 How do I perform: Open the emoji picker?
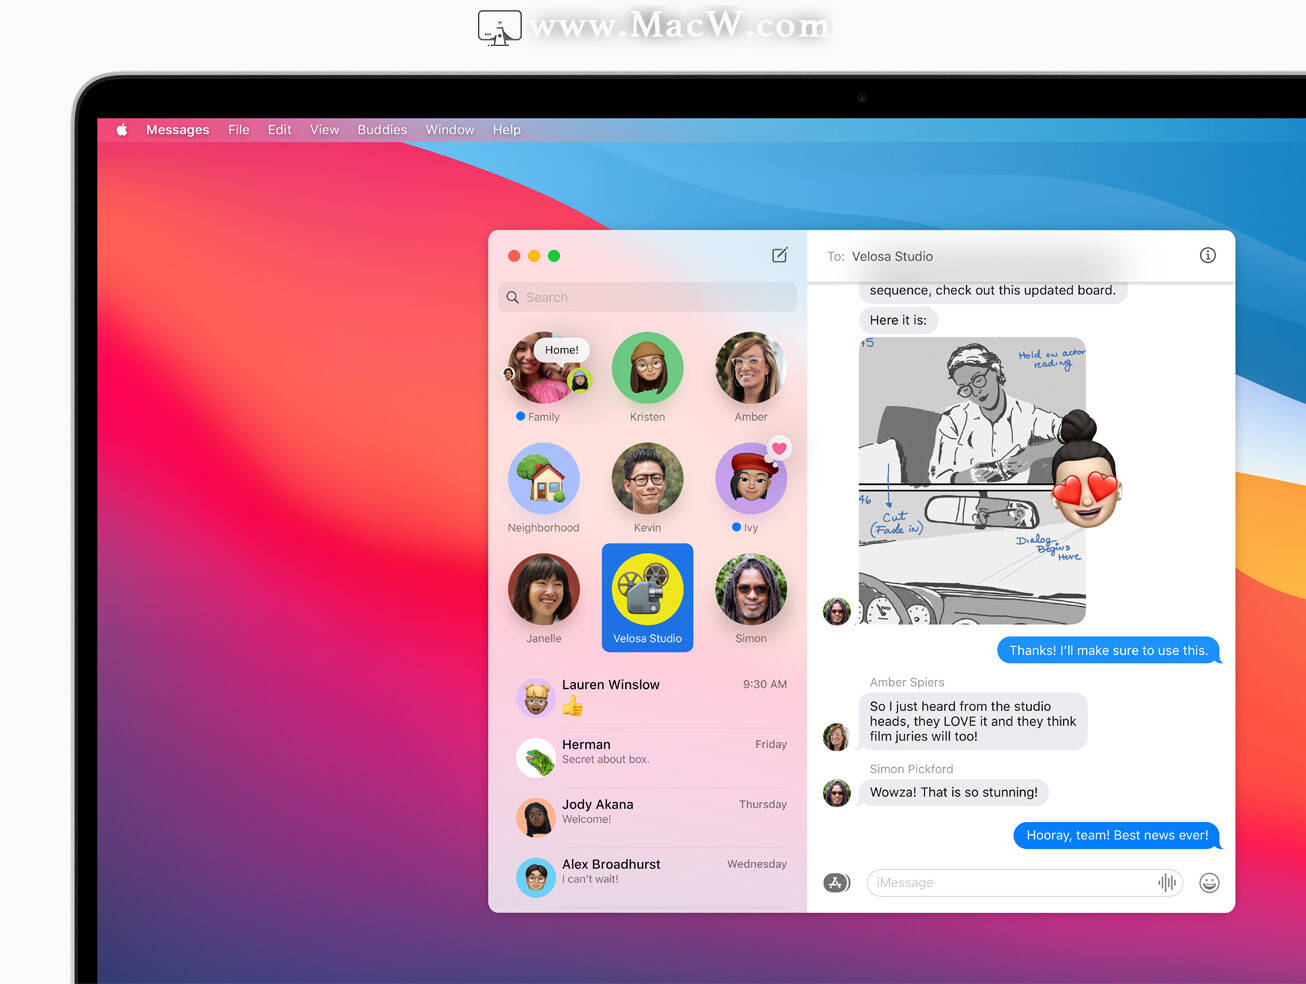click(1209, 882)
